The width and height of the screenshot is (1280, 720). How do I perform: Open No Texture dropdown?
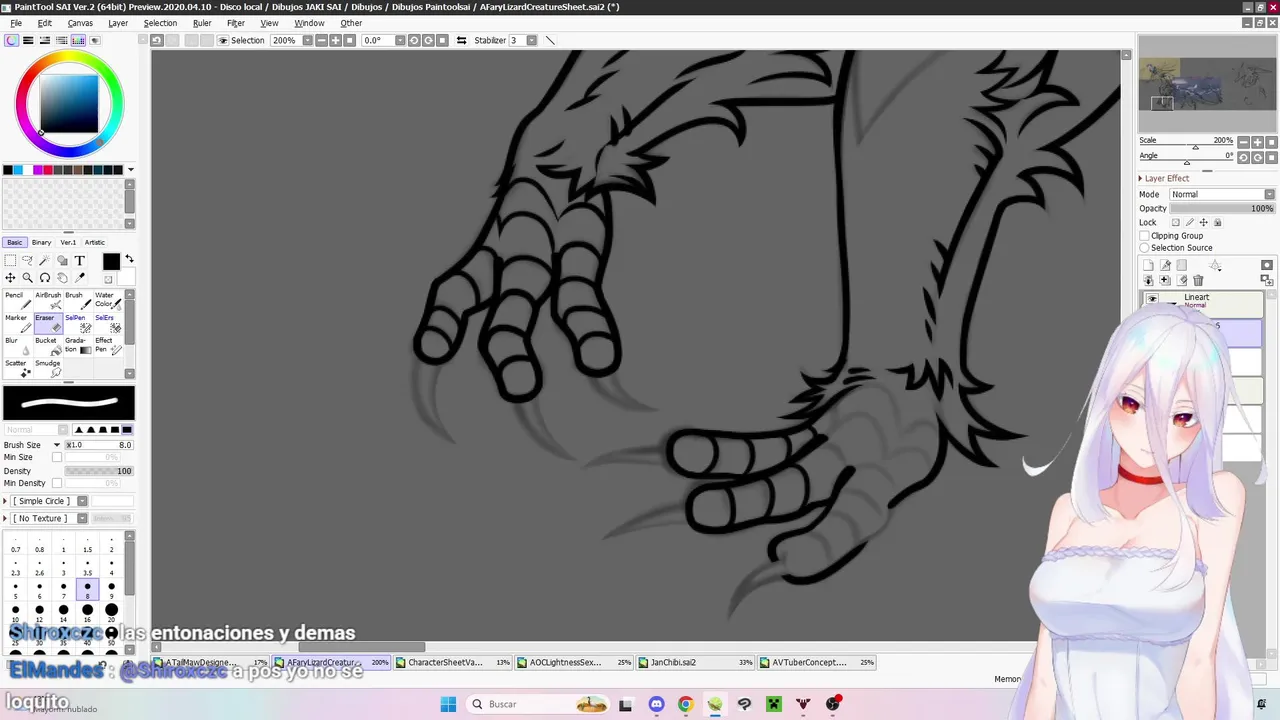coord(82,518)
